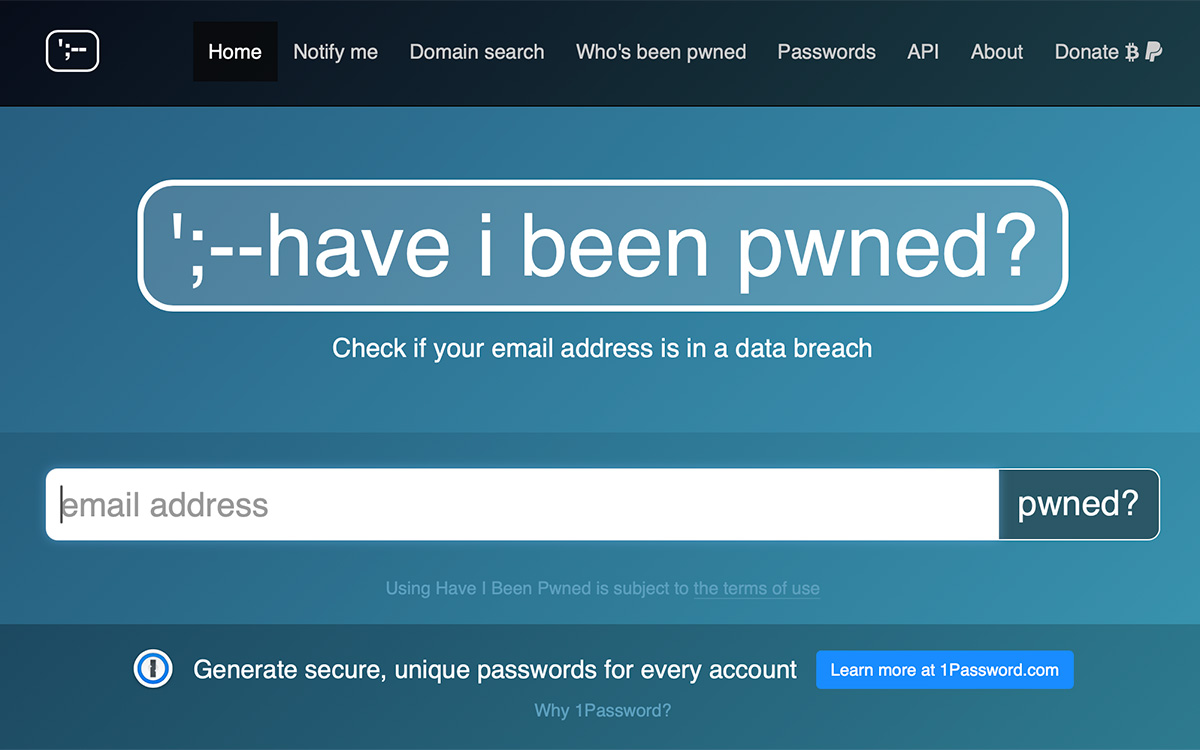Click the 'Generate secure, unique passwords' text
Viewport: 1200px width, 750px height.
pos(495,670)
